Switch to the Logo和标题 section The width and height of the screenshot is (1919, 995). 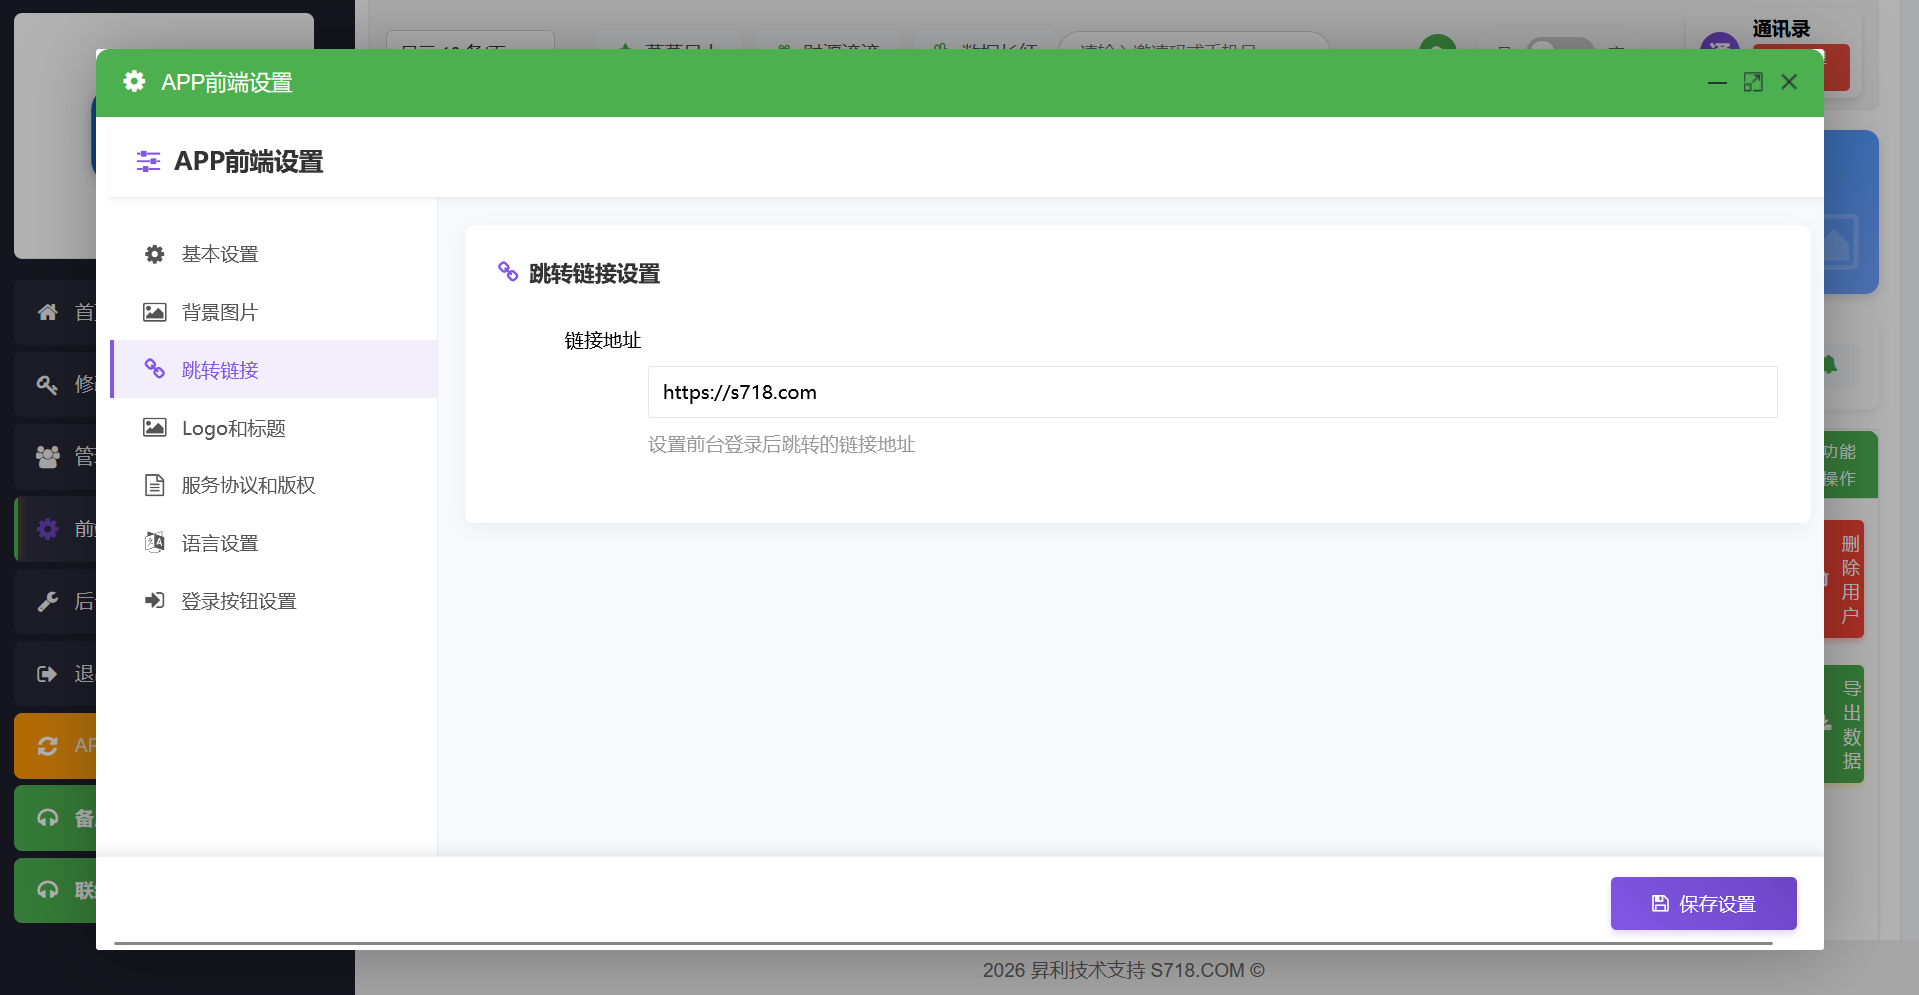[x=233, y=428]
